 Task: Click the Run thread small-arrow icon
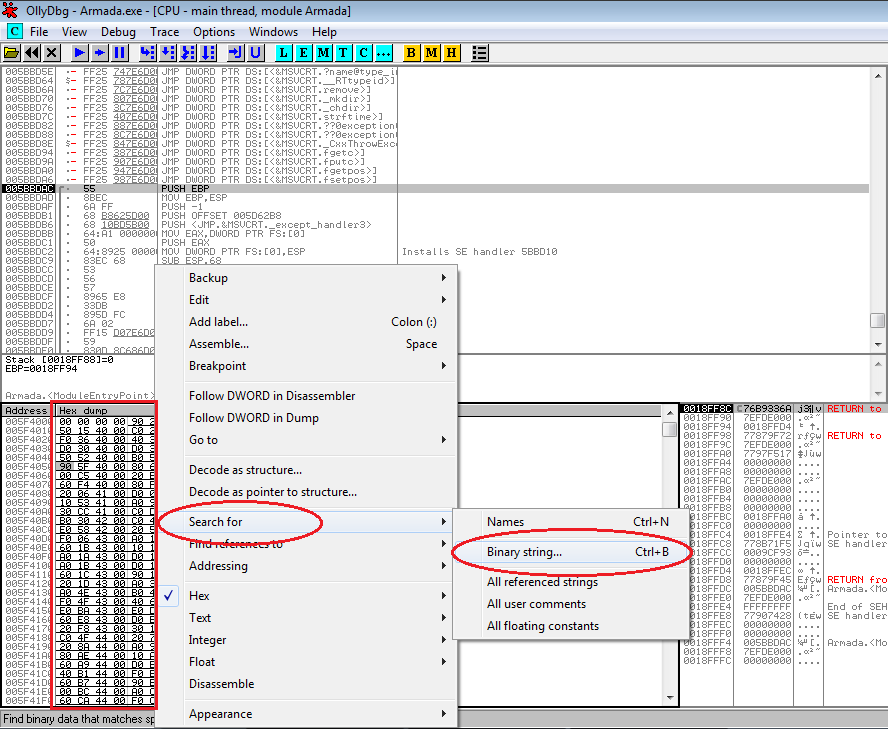[x=100, y=53]
